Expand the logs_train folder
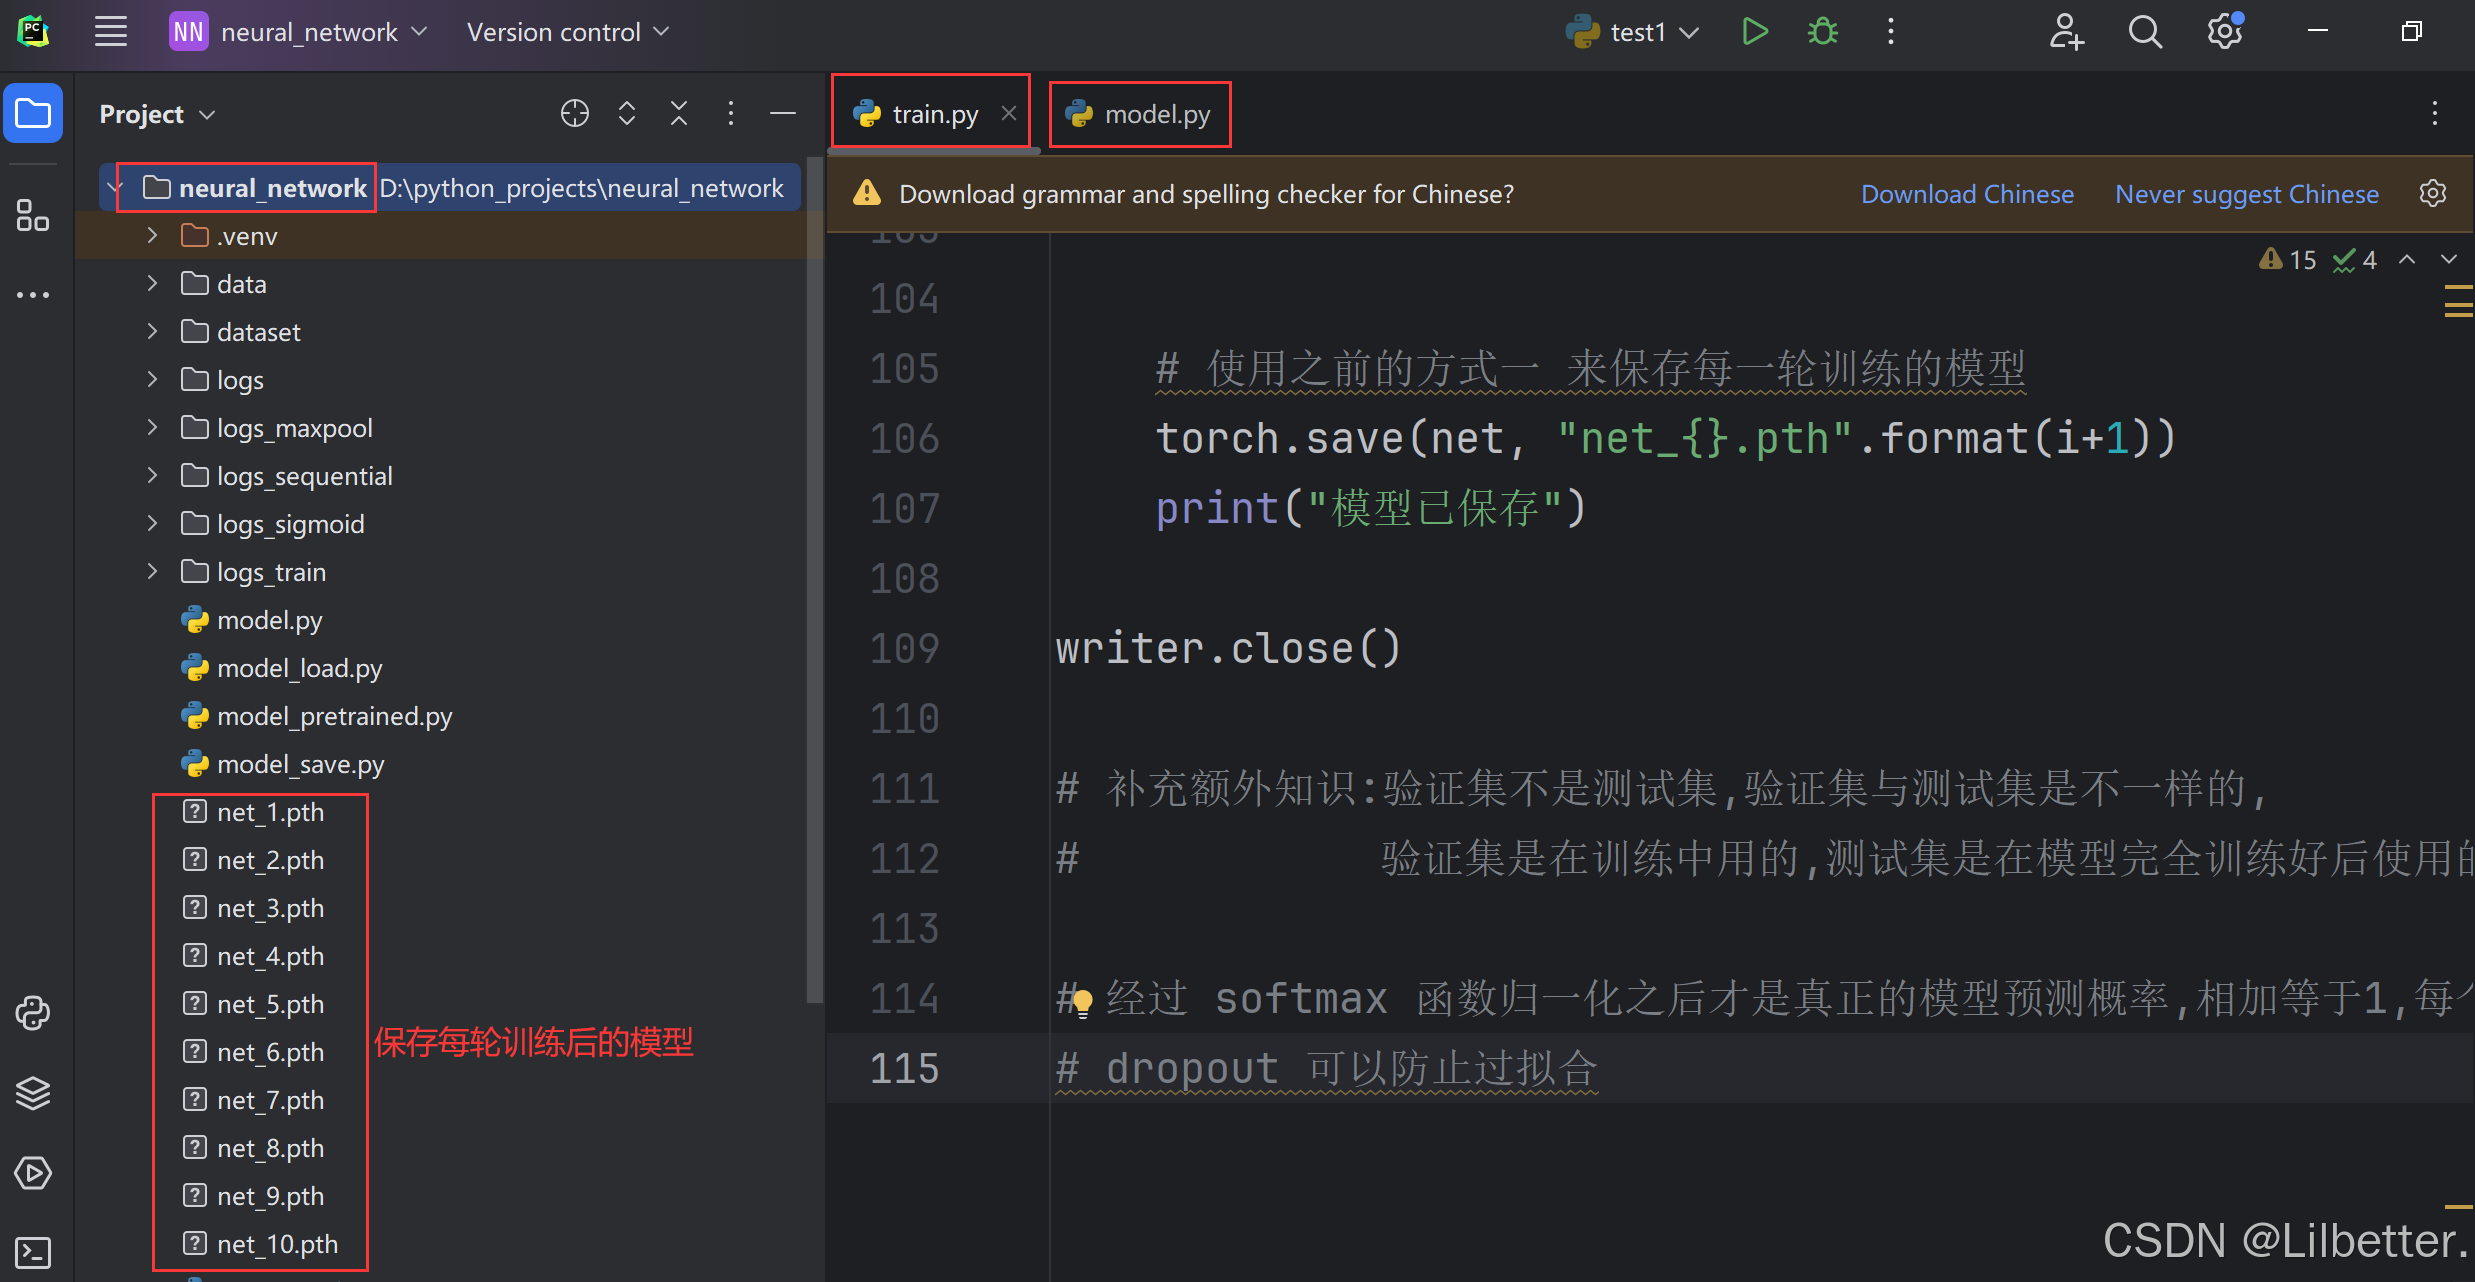Screen dimensions: 2475x1282 click(x=152, y=572)
